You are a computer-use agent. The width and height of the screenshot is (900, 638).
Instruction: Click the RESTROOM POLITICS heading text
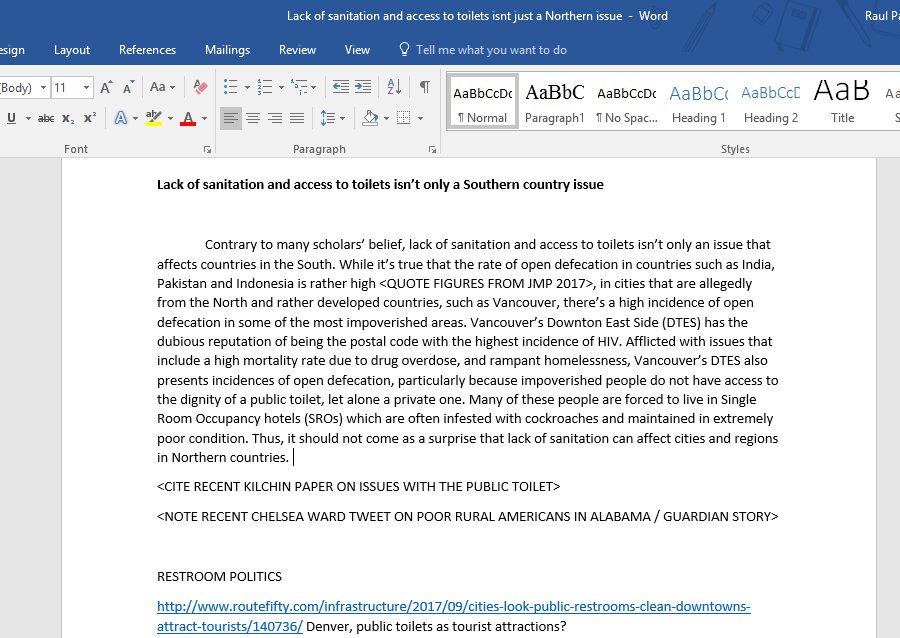point(219,577)
